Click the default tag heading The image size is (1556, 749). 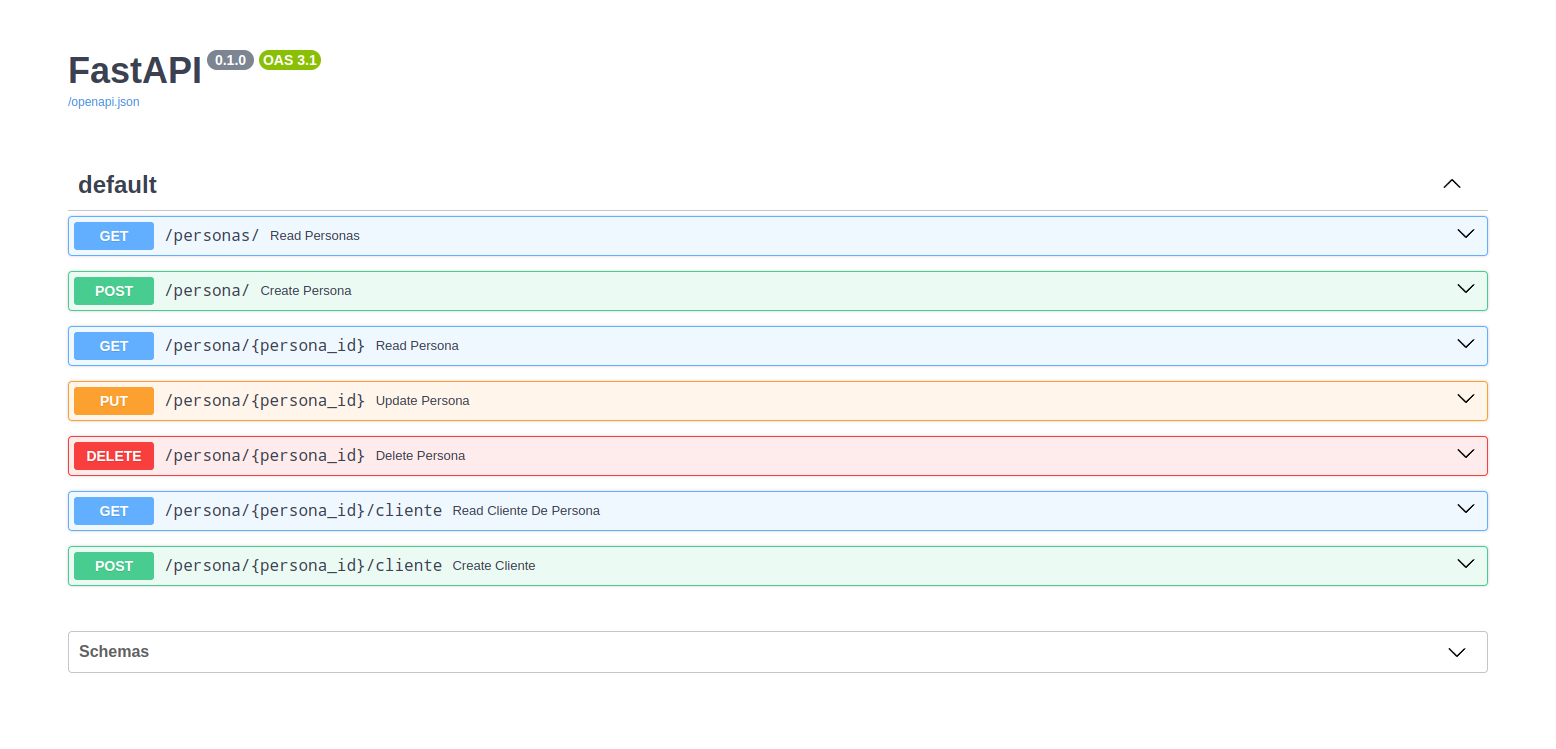(117, 185)
